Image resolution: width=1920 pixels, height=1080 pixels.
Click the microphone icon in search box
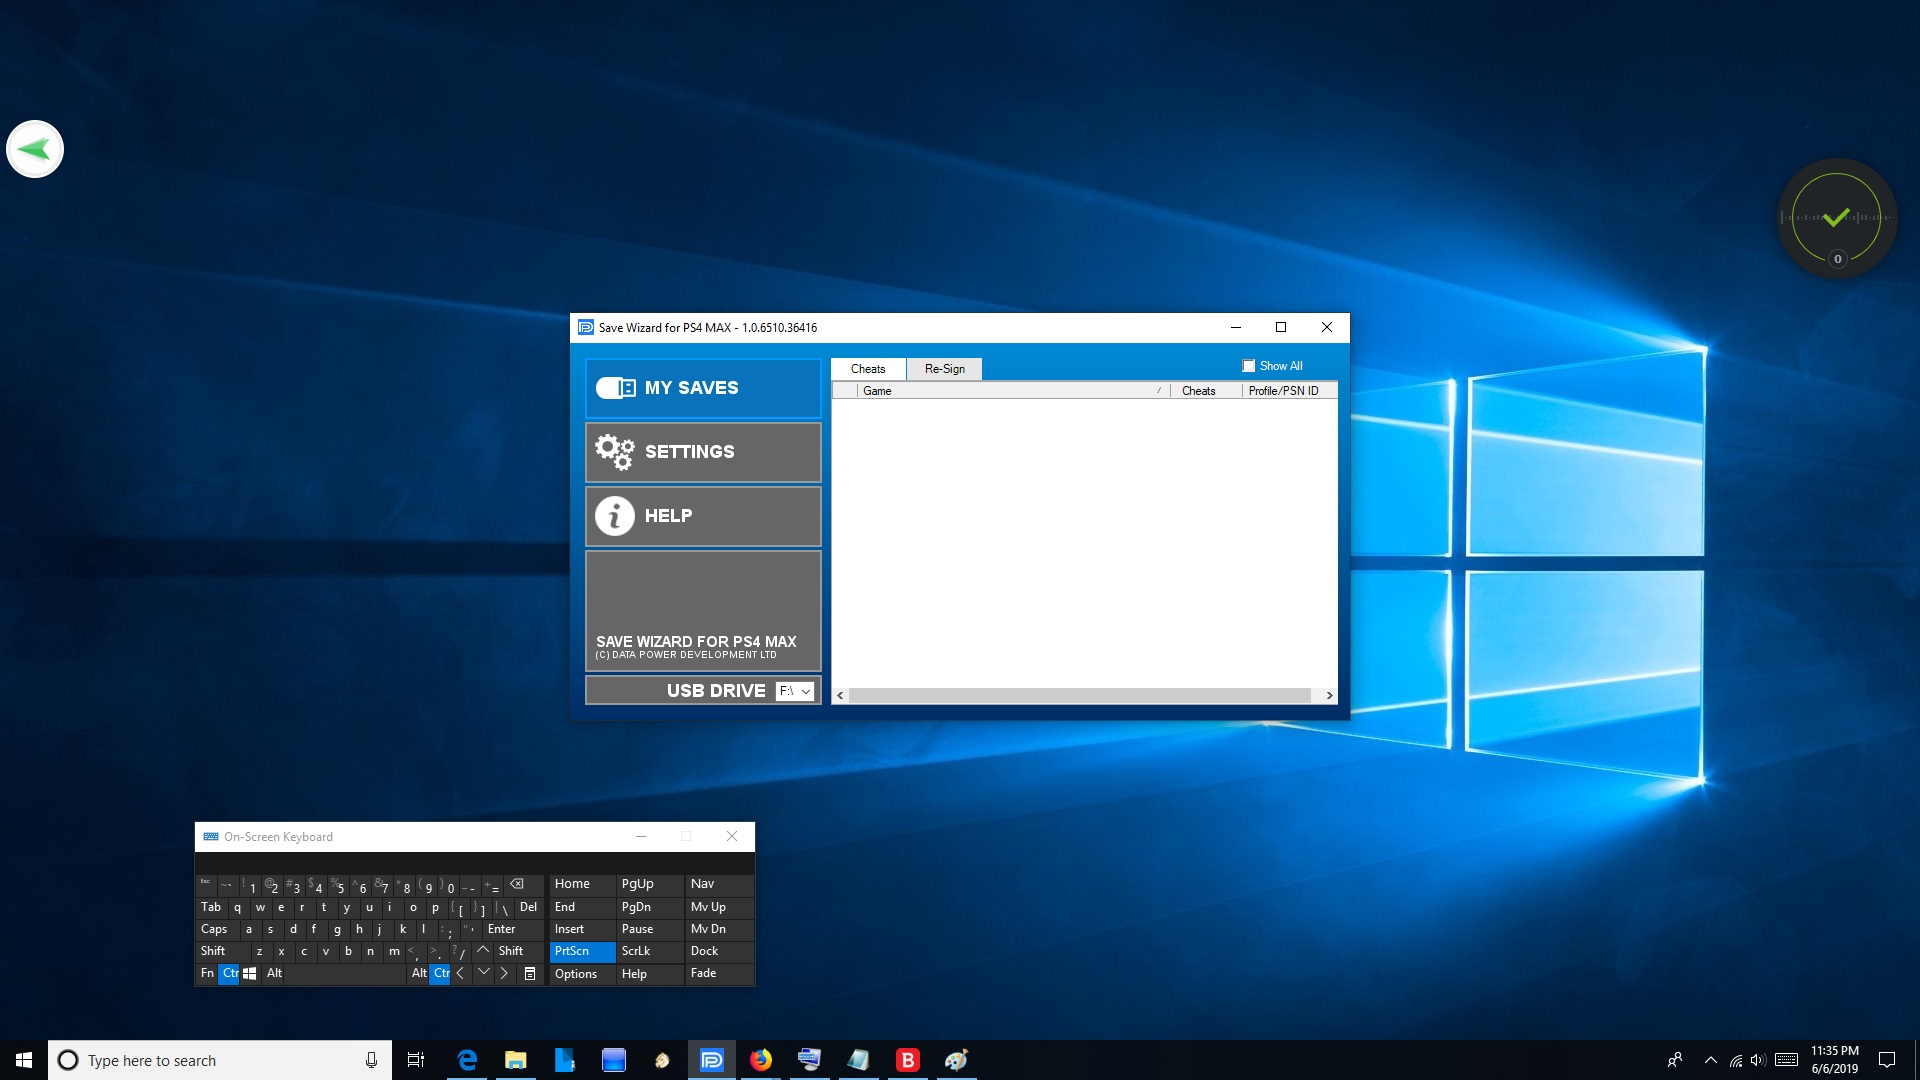[371, 1060]
